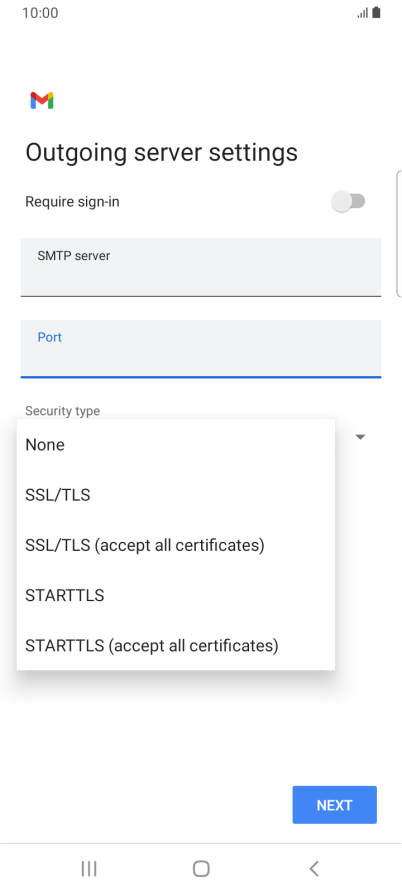The height and width of the screenshot is (893, 402).
Task: Toggle the Require sign-in switch
Action: [x=348, y=202]
